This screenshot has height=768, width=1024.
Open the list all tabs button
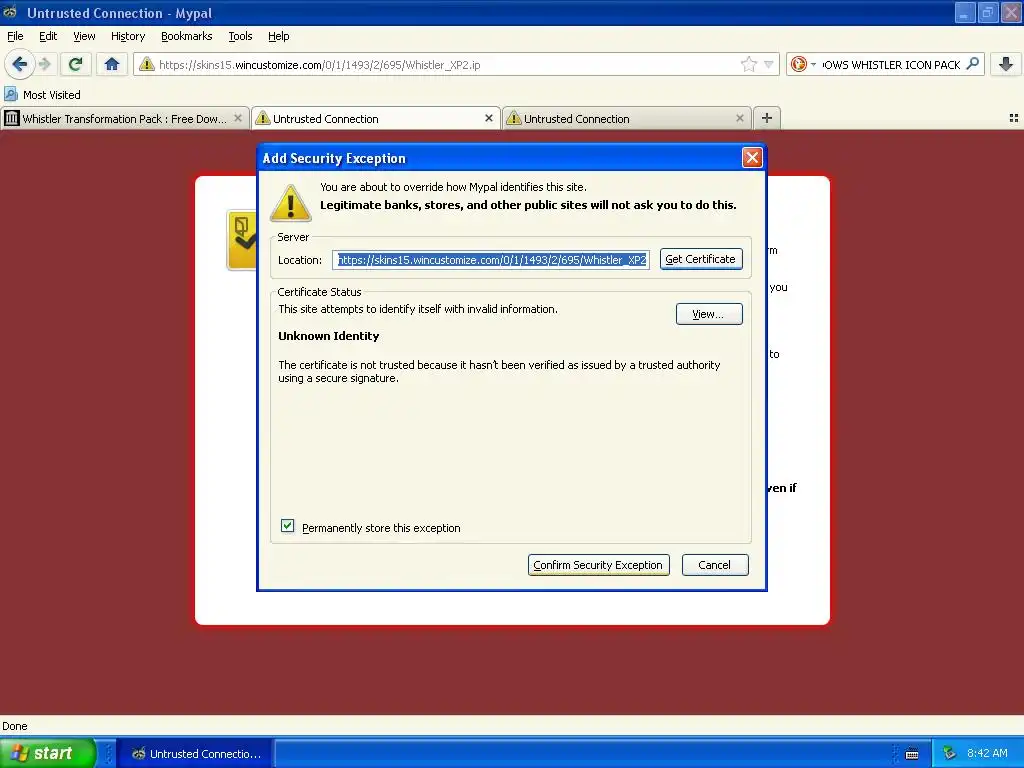point(1014,118)
